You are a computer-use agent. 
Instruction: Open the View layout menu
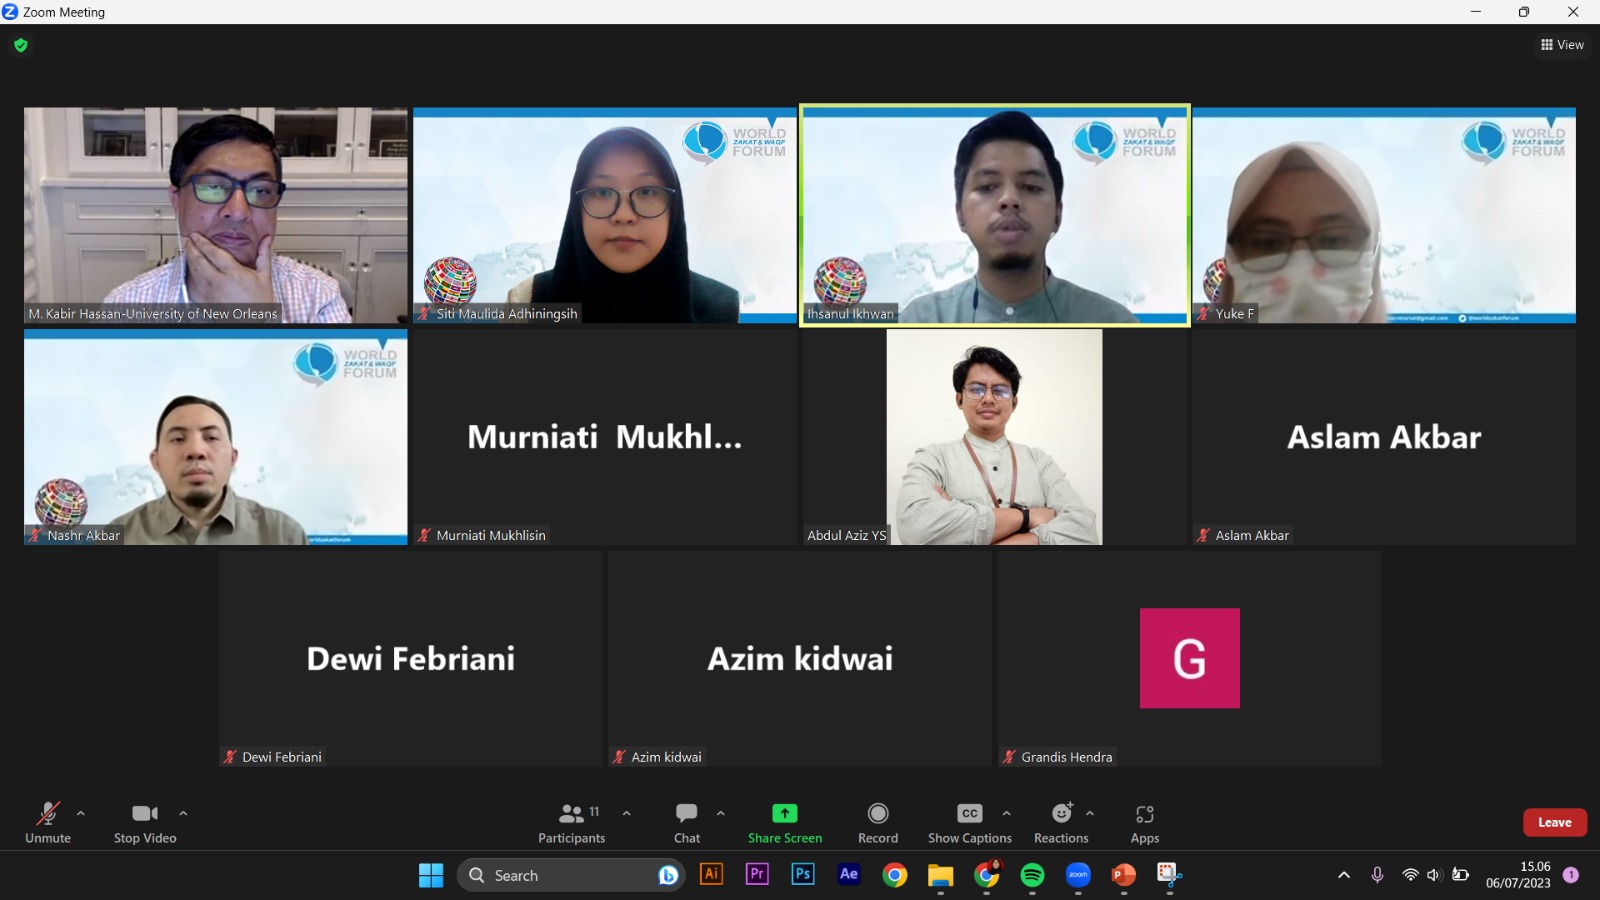pyautogui.click(x=1562, y=45)
